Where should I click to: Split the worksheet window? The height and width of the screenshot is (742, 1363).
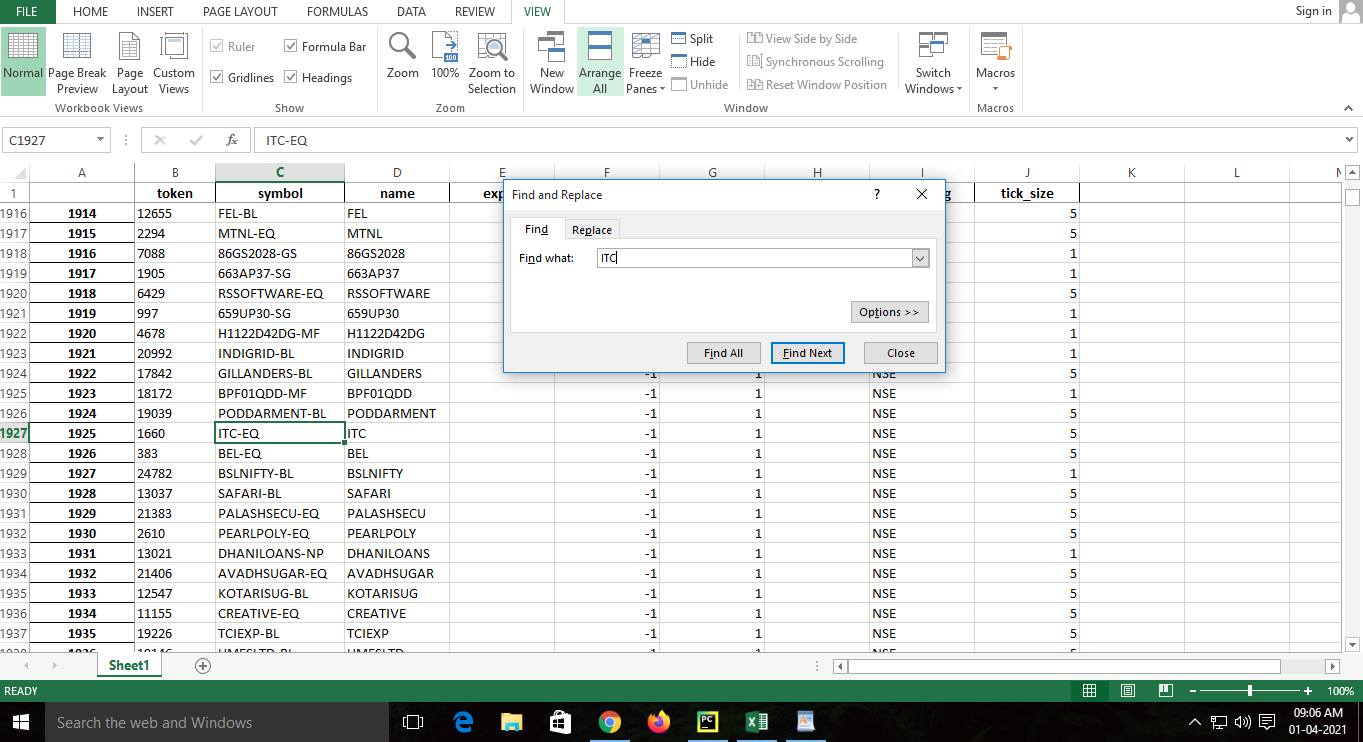[x=692, y=38]
